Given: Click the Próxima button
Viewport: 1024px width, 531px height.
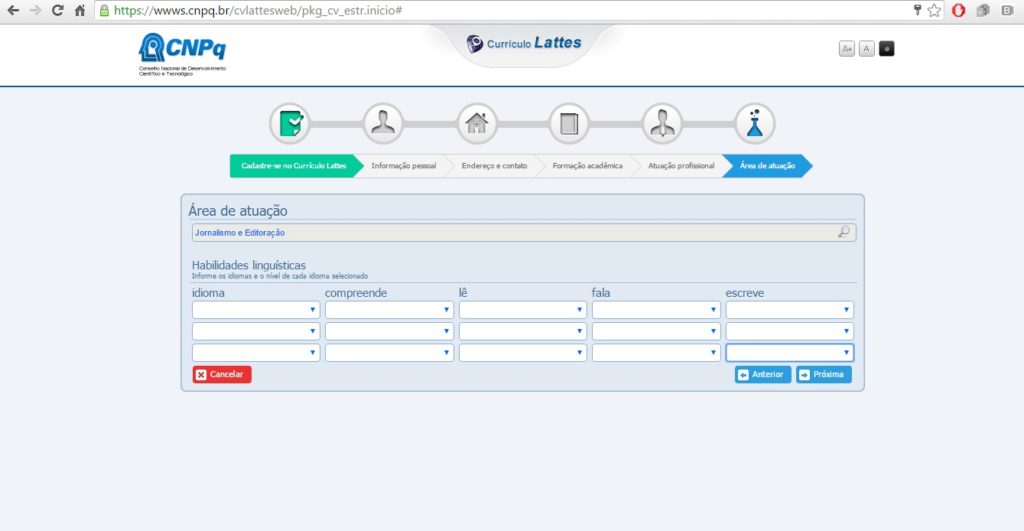Looking at the screenshot, I should [x=823, y=375].
